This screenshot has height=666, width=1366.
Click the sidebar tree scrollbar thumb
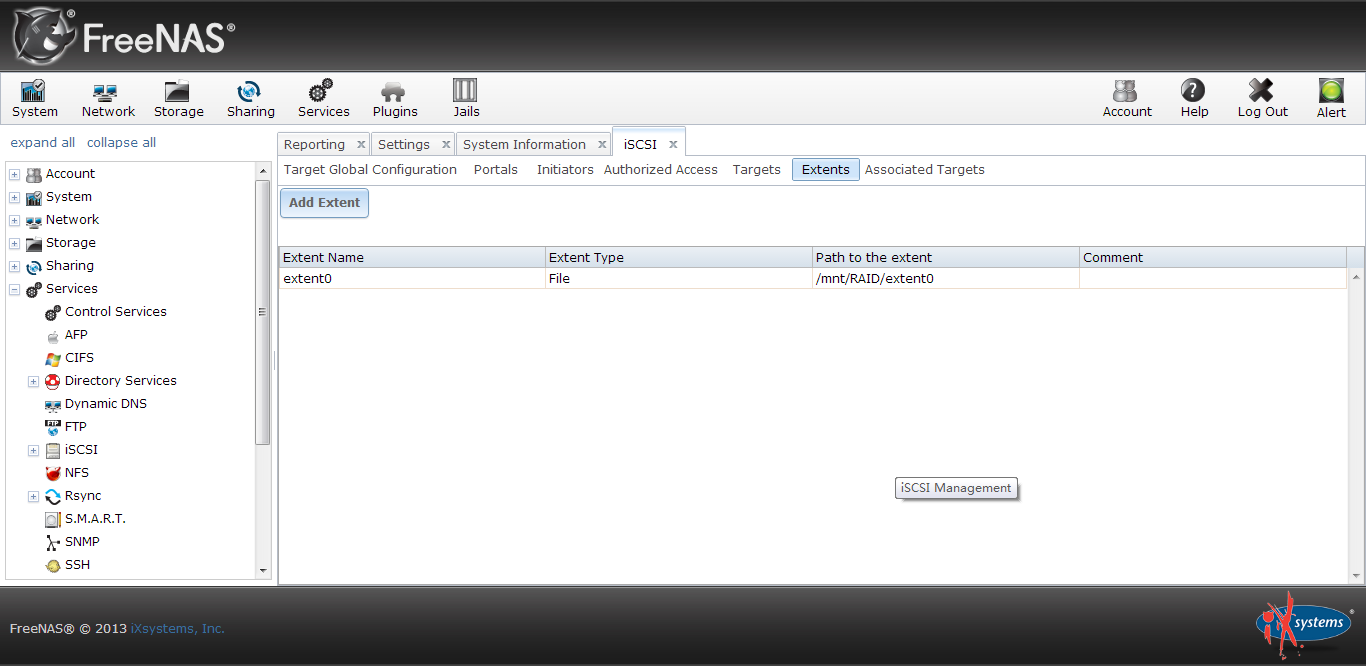coord(263,313)
